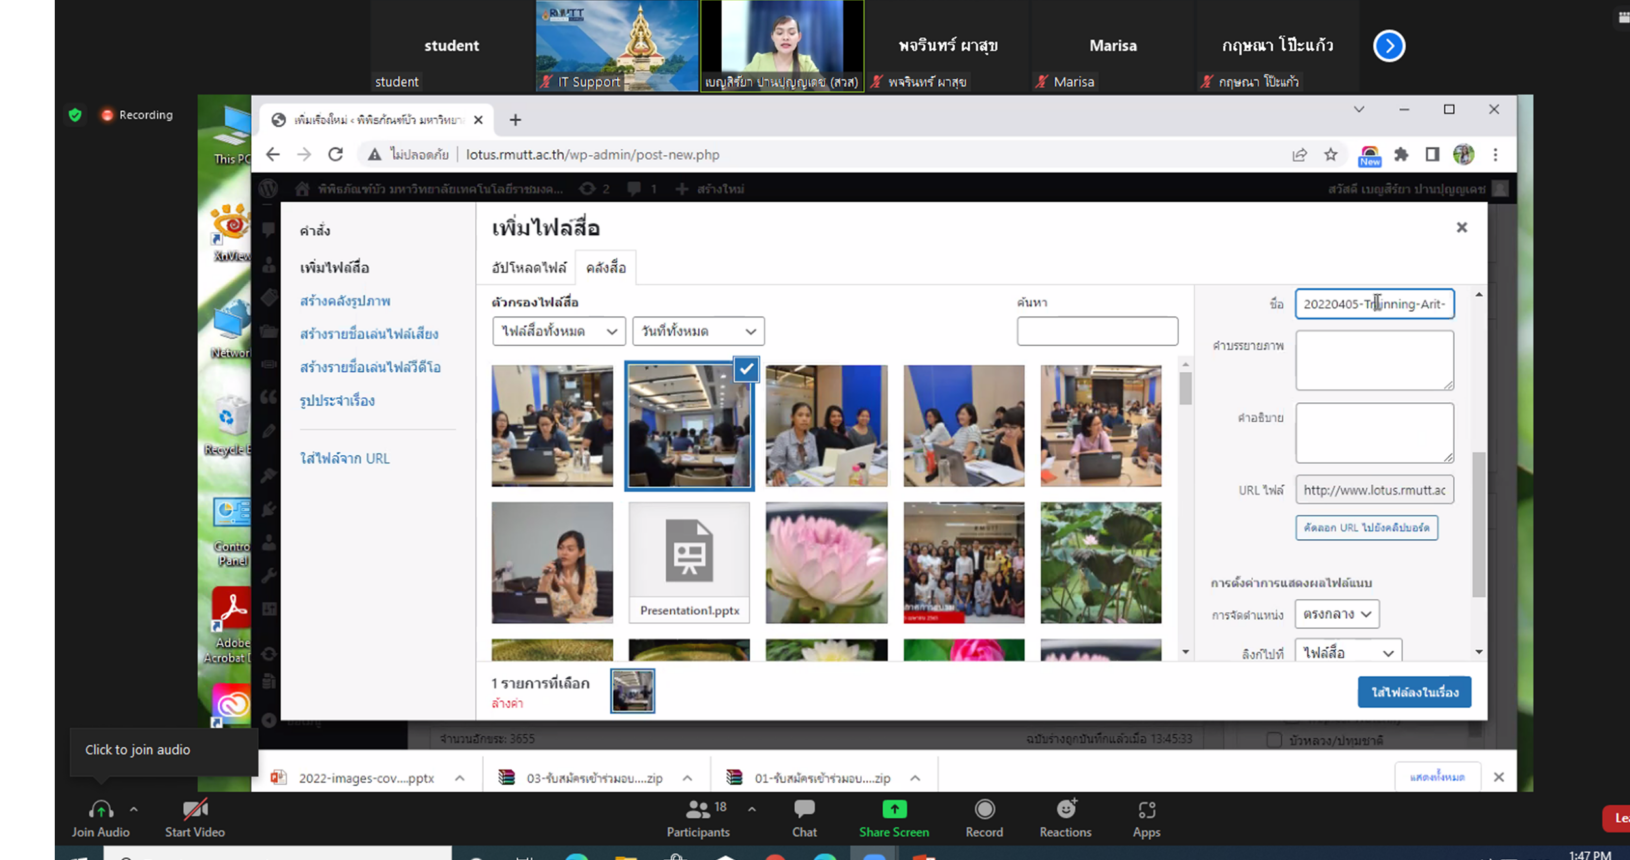
Task: Click the red ล้างค่า clear link
Action: (507, 704)
